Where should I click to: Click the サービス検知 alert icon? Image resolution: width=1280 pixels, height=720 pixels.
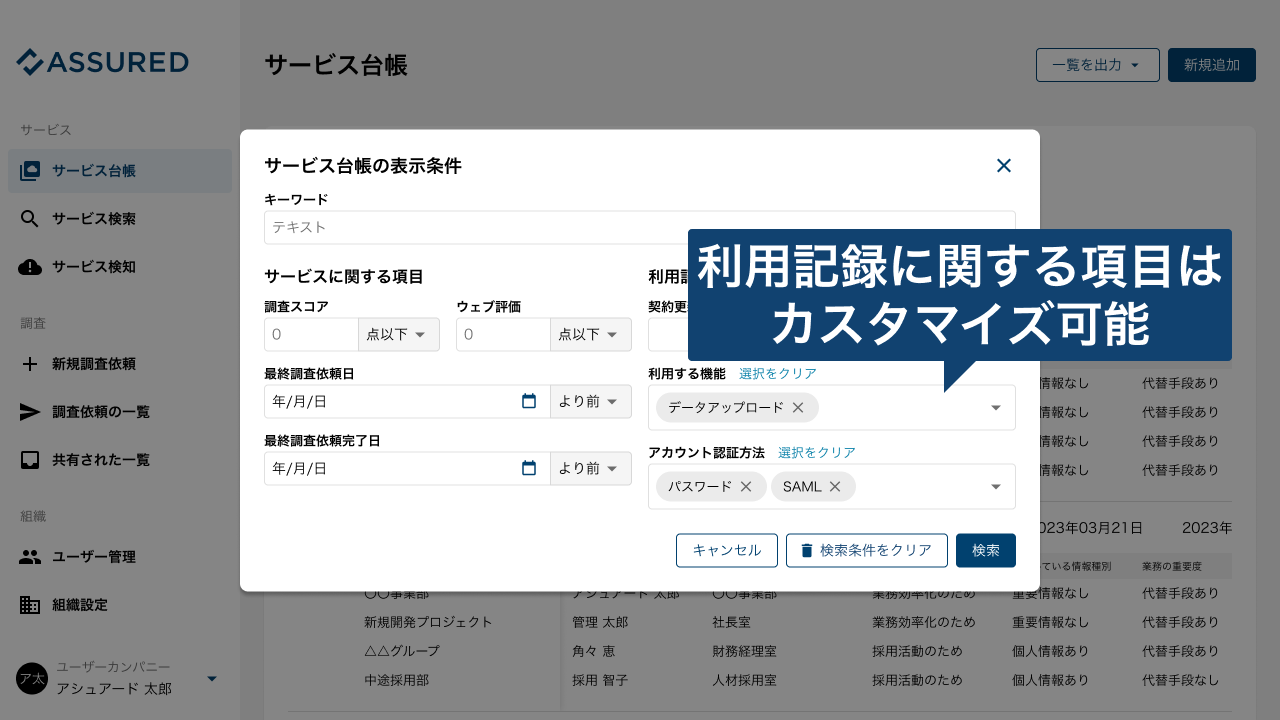[32, 266]
